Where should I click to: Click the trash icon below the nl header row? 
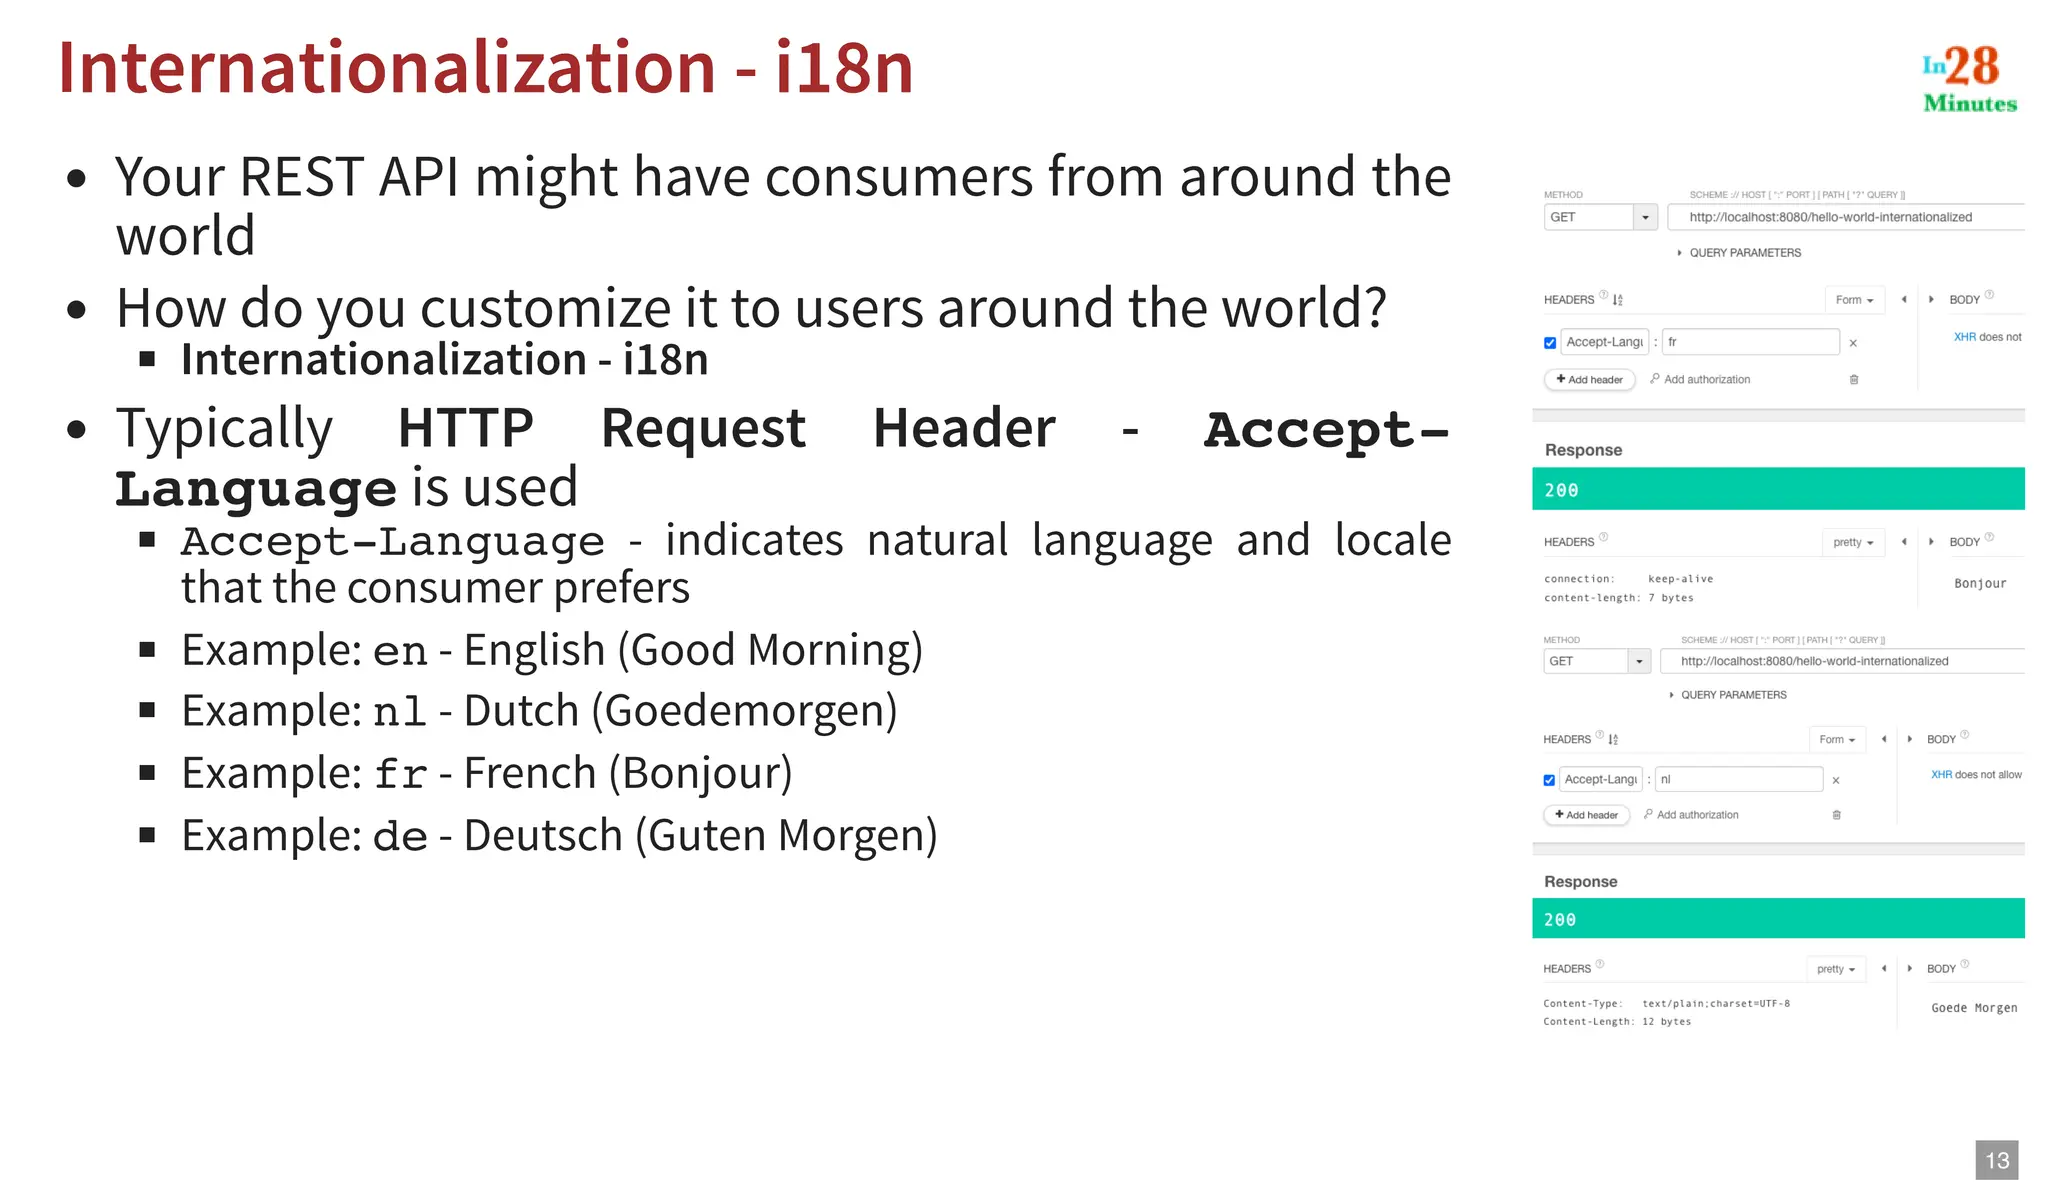(1837, 815)
